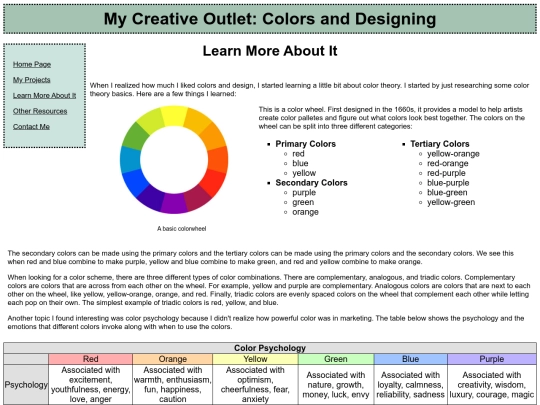Click the Yellow column header cell
Viewport: 540px width, 405px height.
pos(255,359)
